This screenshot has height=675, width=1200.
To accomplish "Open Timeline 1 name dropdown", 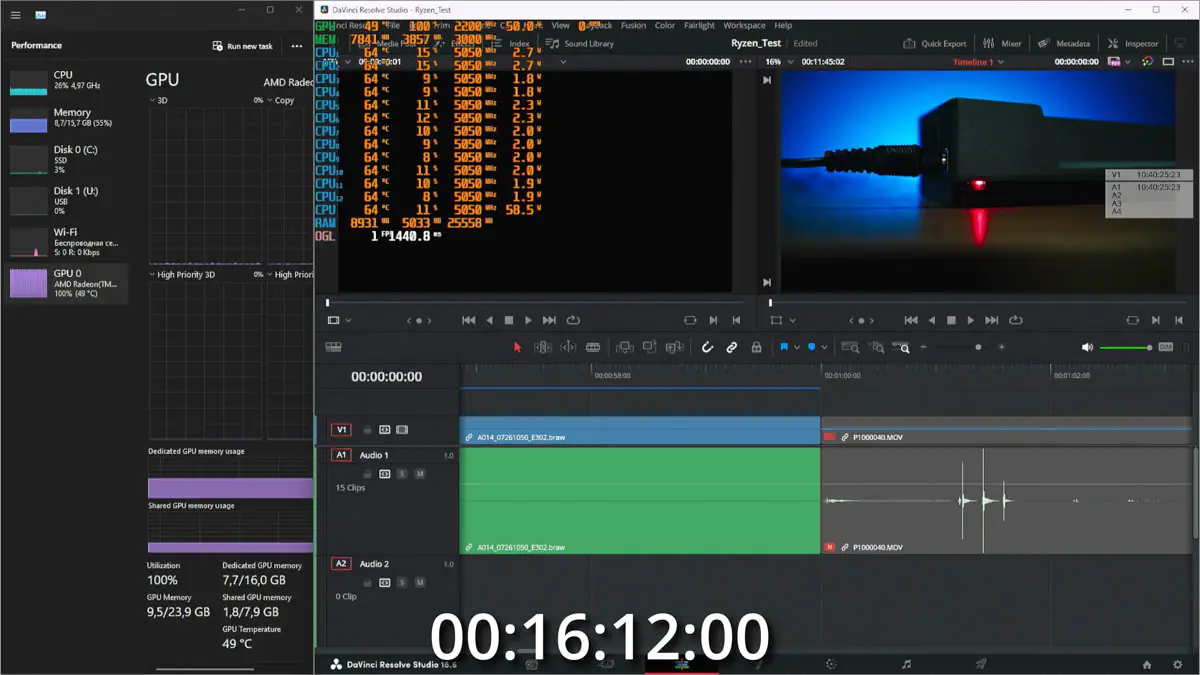I will click(1001, 62).
